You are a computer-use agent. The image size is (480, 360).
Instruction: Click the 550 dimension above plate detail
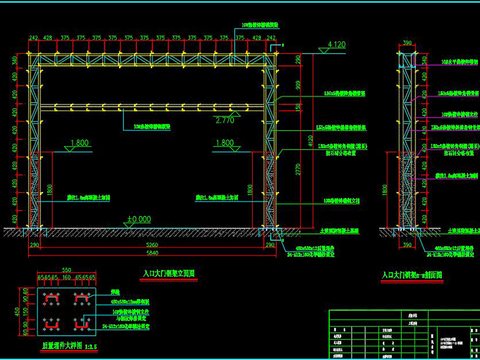pos(67,270)
